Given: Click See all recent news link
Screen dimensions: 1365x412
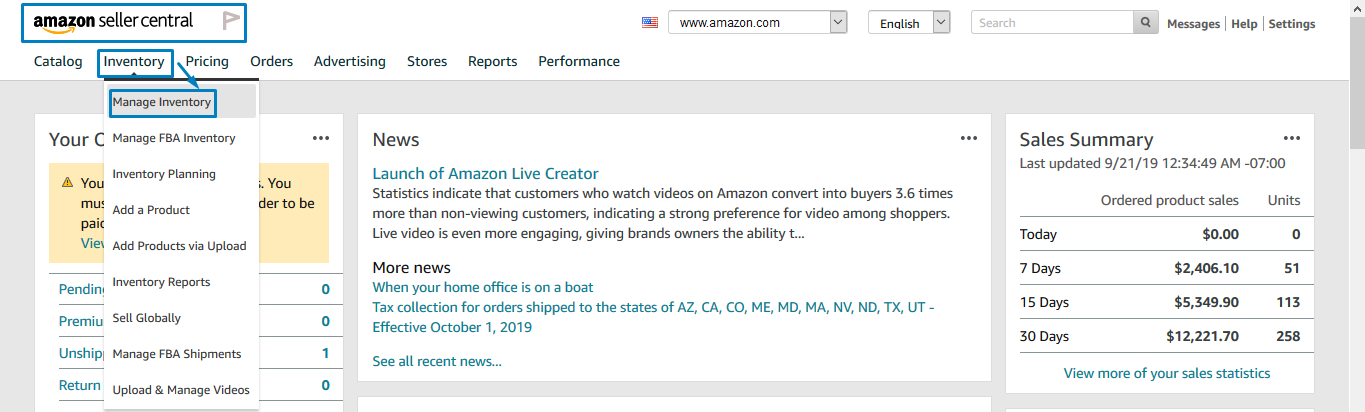Looking at the screenshot, I should pos(437,361).
